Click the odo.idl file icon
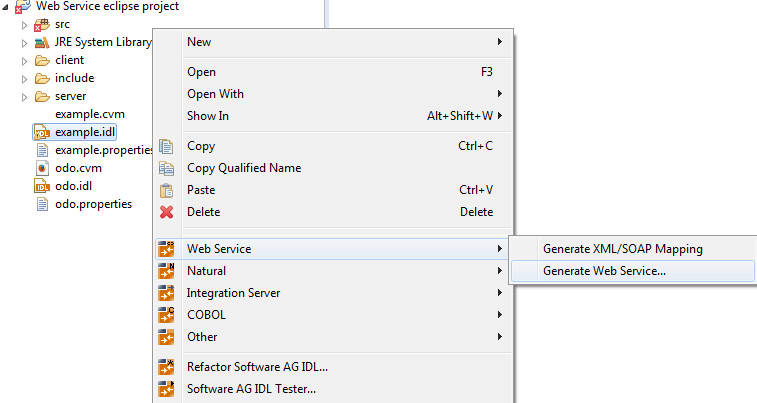The image size is (757, 403). (42, 186)
